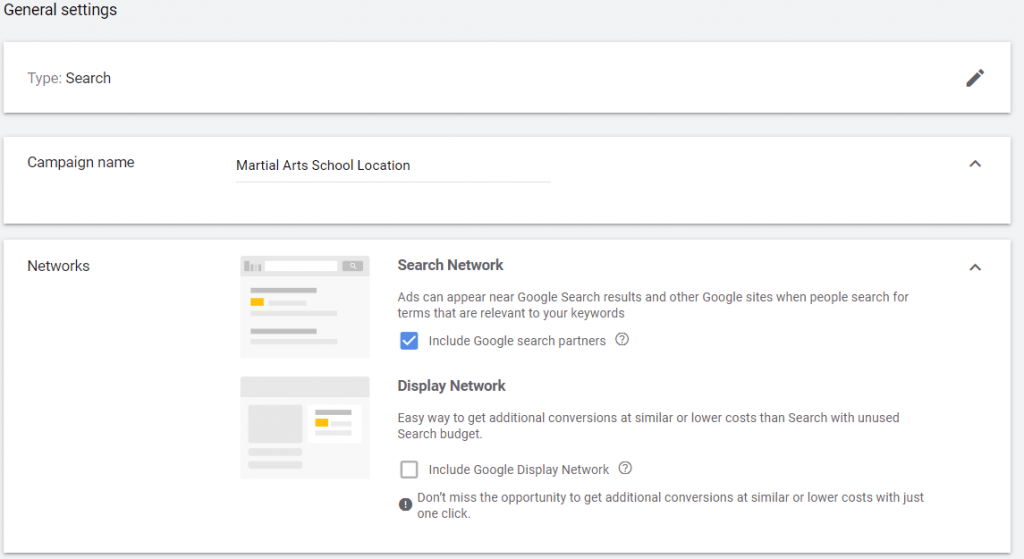This screenshot has width=1024, height=559.
Task: Click the Display Network illustration thumbnail
Action: point(304,428)
